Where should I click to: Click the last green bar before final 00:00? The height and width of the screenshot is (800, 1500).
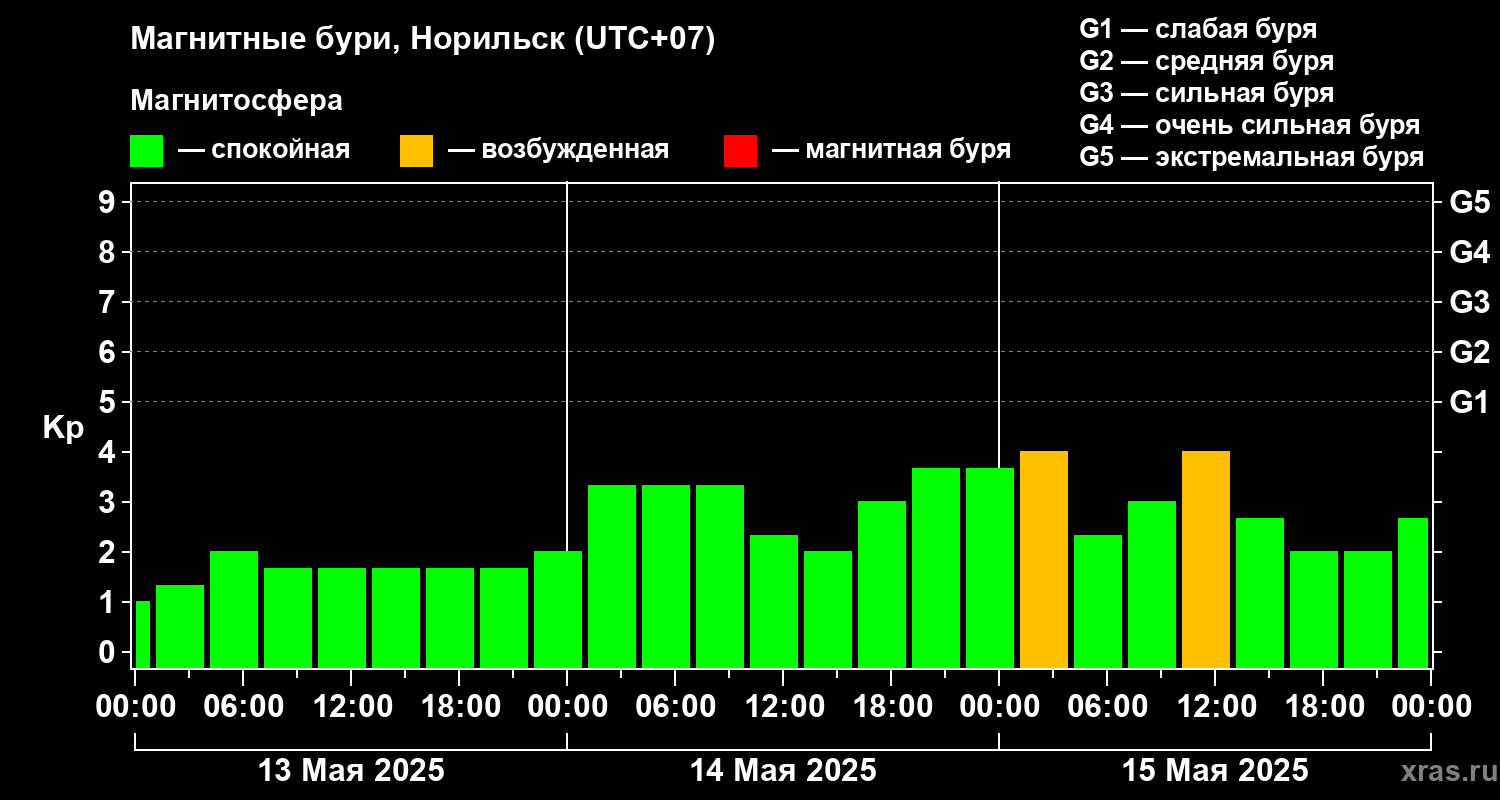coord(1413,593)
